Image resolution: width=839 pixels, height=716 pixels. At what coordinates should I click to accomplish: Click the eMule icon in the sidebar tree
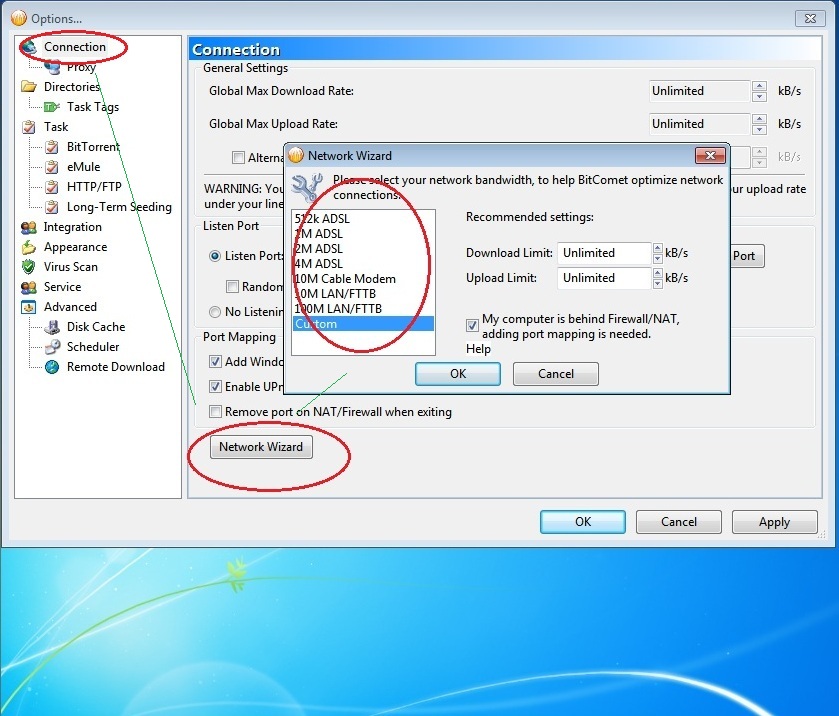(52, 167)
